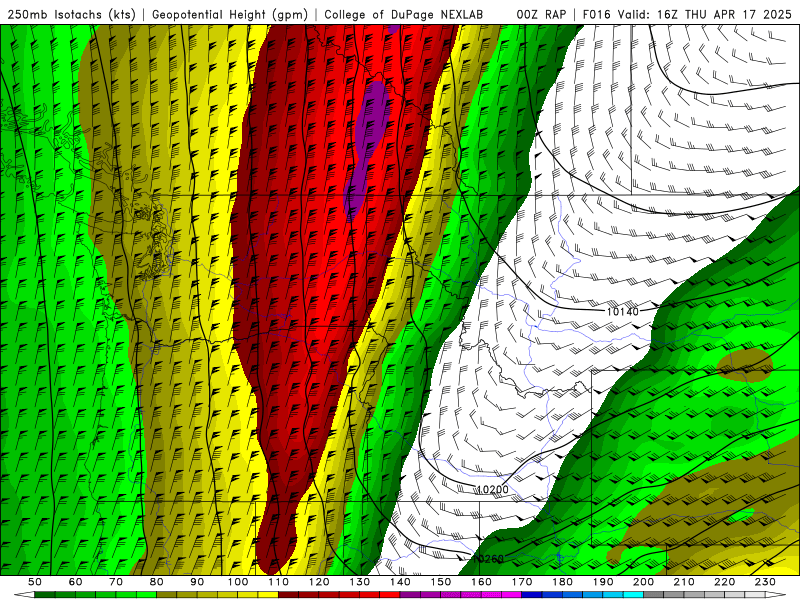Click the dark gray swatch just after 200
The width and height of the screenshot is (800, 600).
click(654, 594)
